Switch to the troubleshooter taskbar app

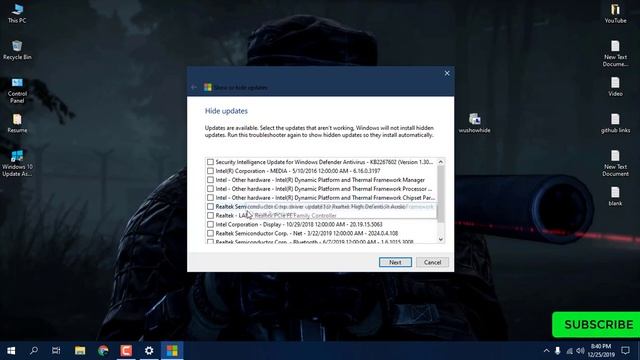(x=172, y=351)
